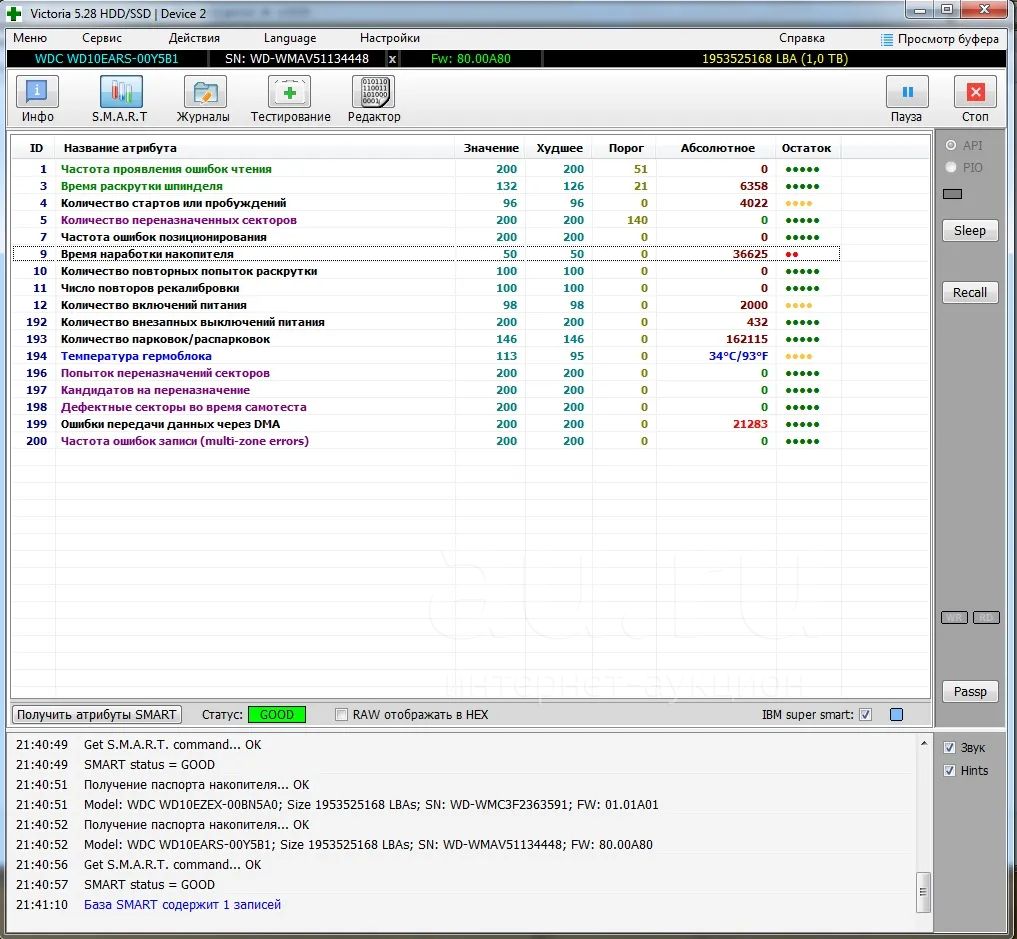Click the Passp button
Image resolution: width=1017 pixels, height=939 pixels.
coord(970,691)
